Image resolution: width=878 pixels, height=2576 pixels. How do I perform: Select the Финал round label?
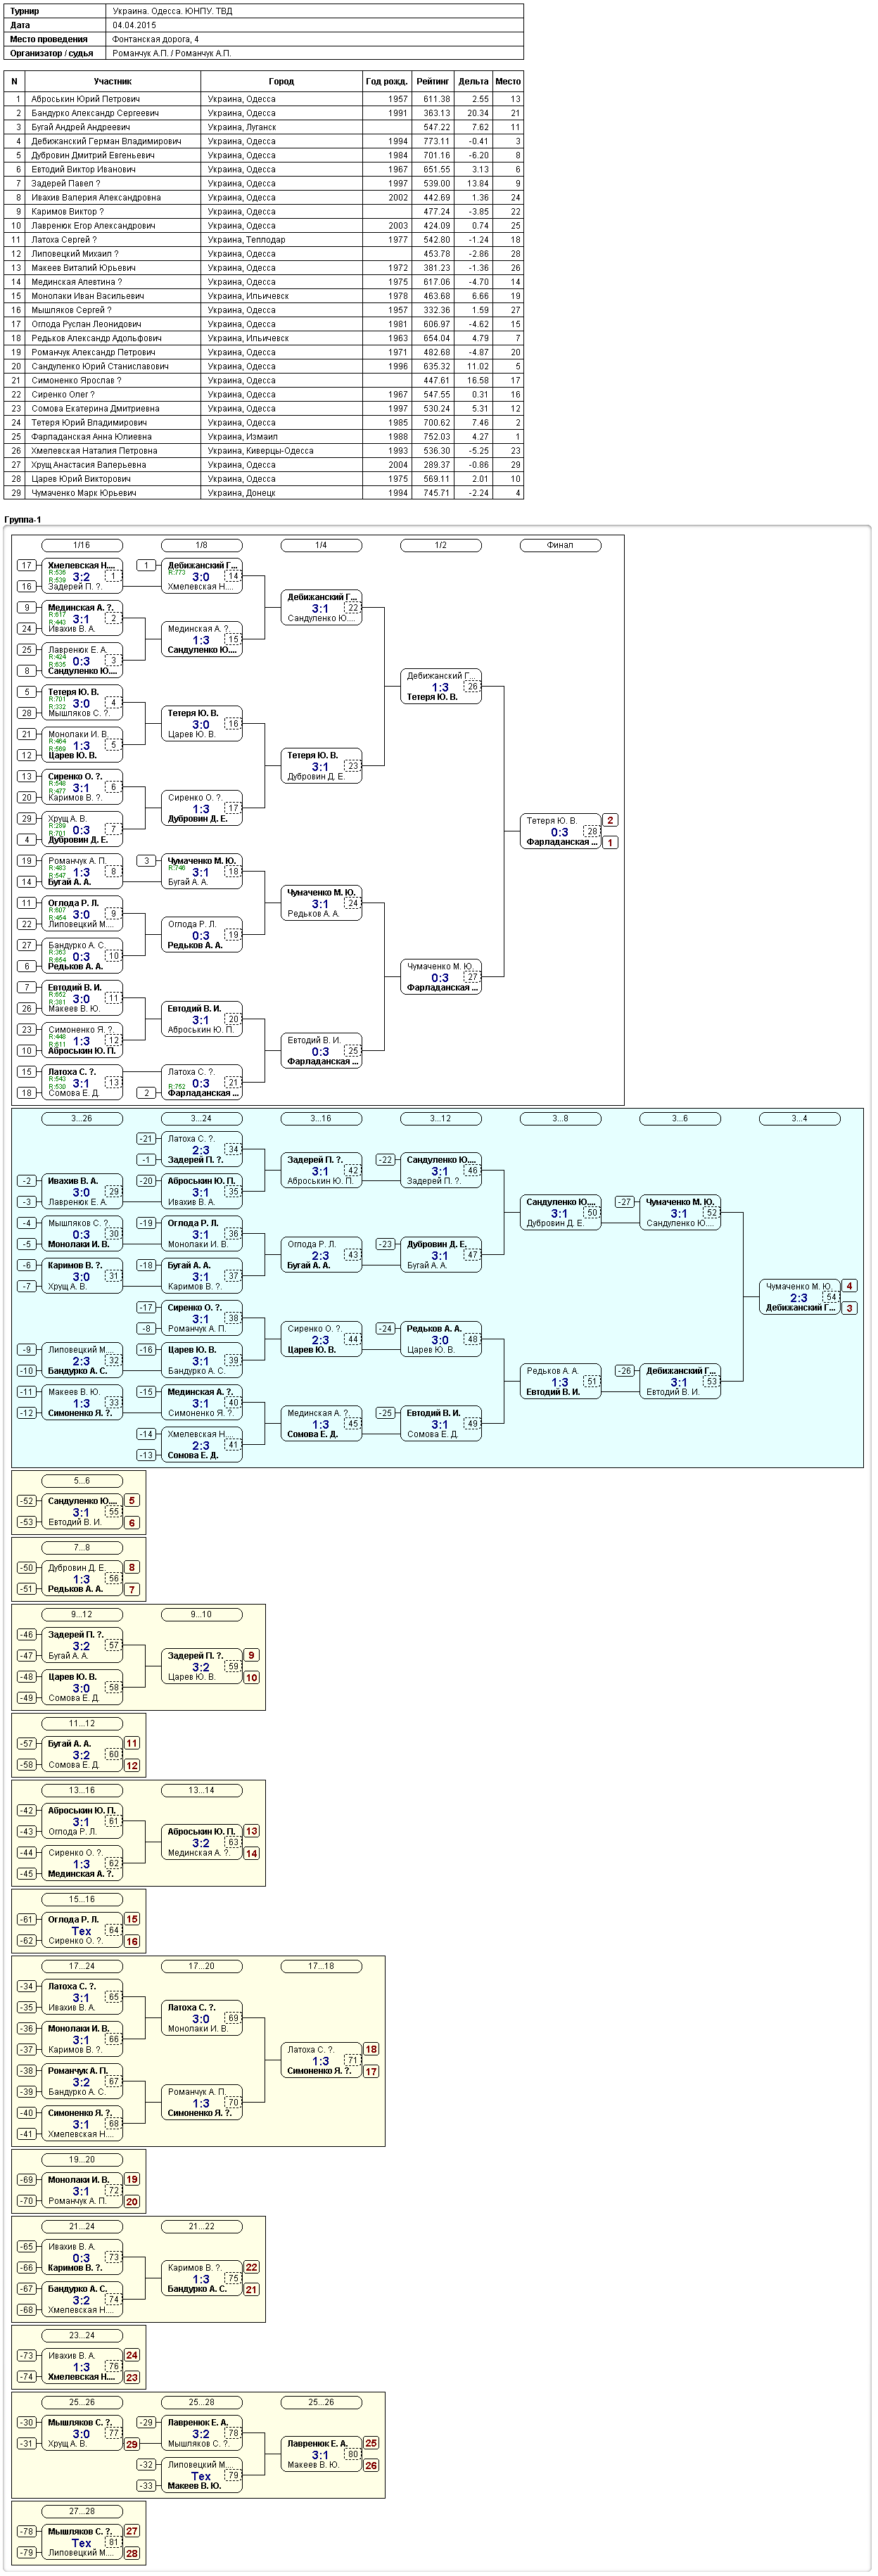pos(560,545)
